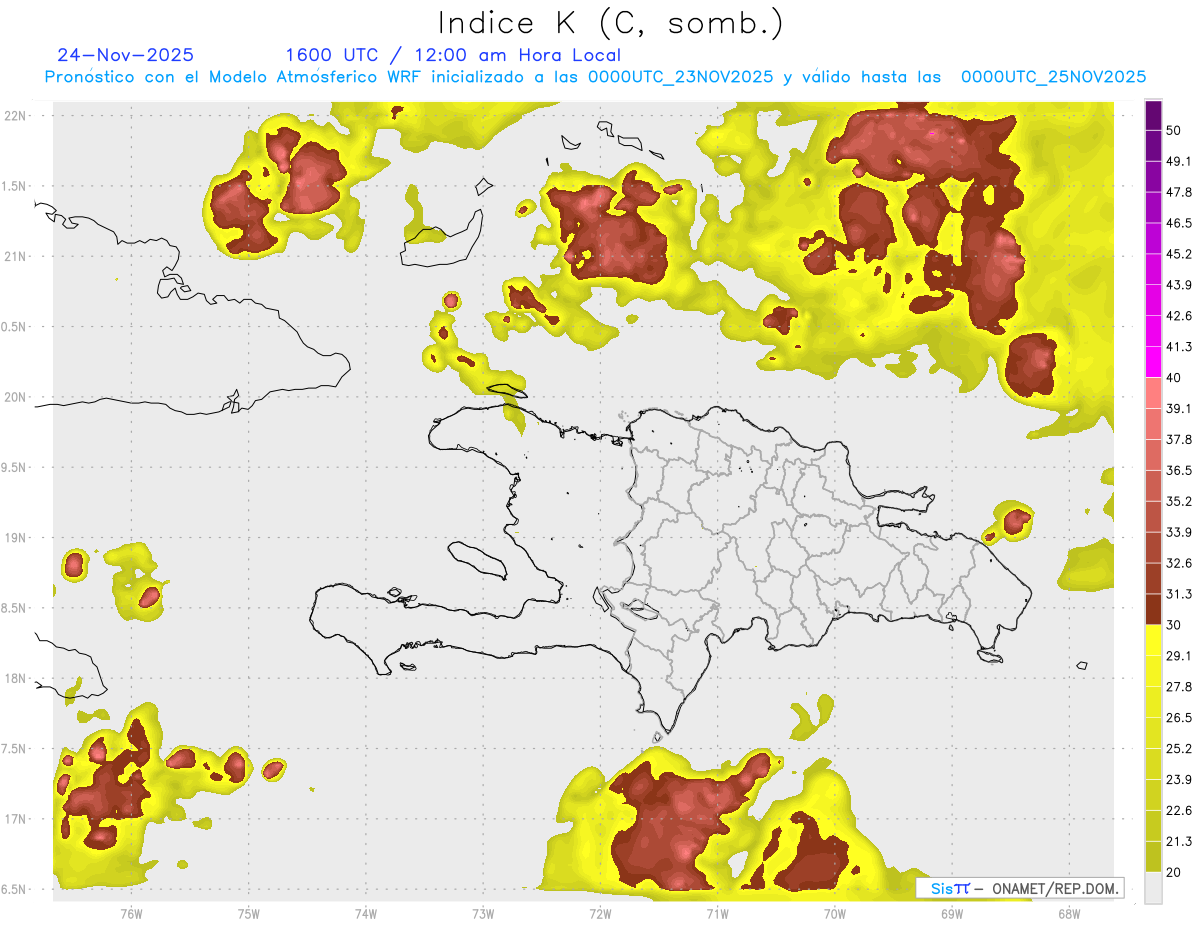
Task: Click the color bar value "39.1"
Action: (x=1179, y=409)
